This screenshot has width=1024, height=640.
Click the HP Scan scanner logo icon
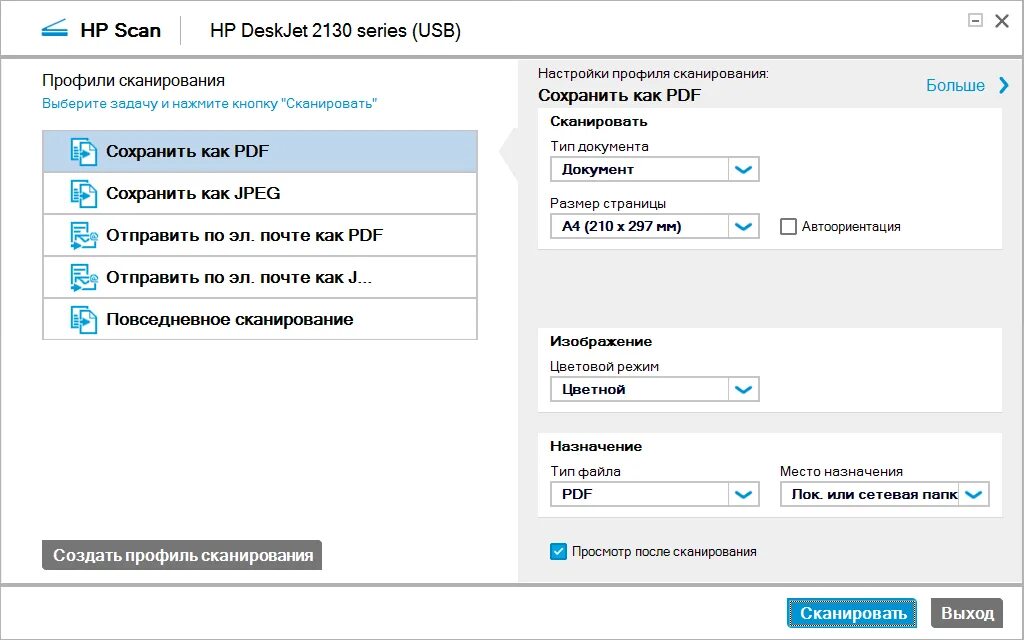pos(54,29)
